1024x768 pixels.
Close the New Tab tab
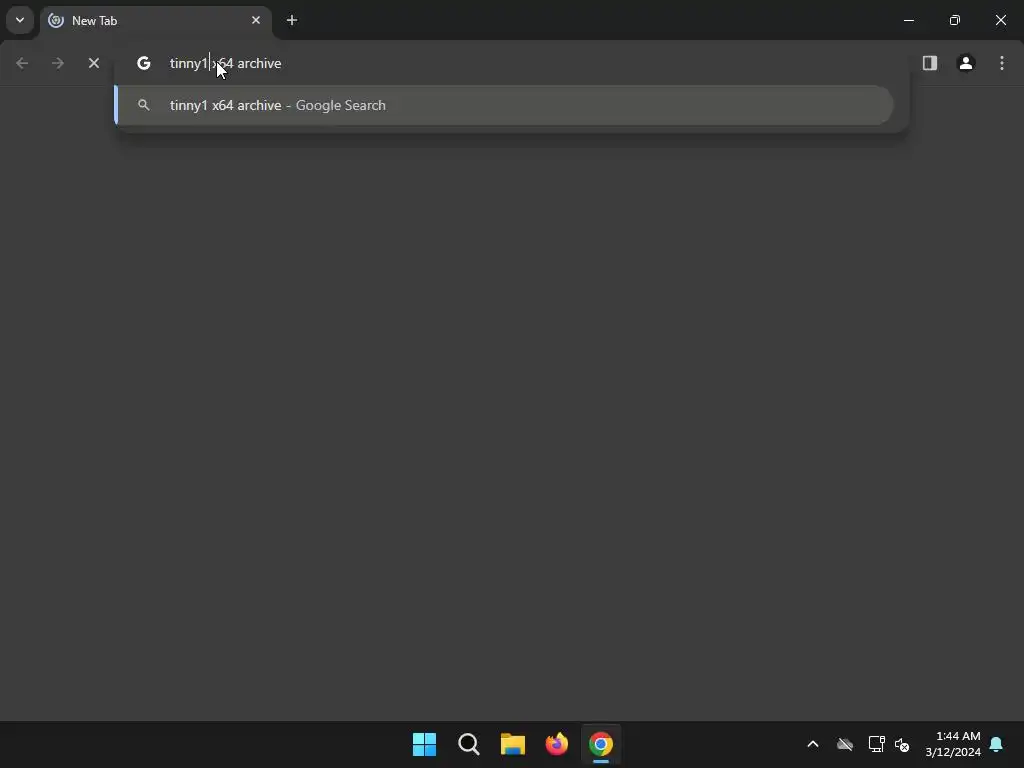[x=256, y=20]
